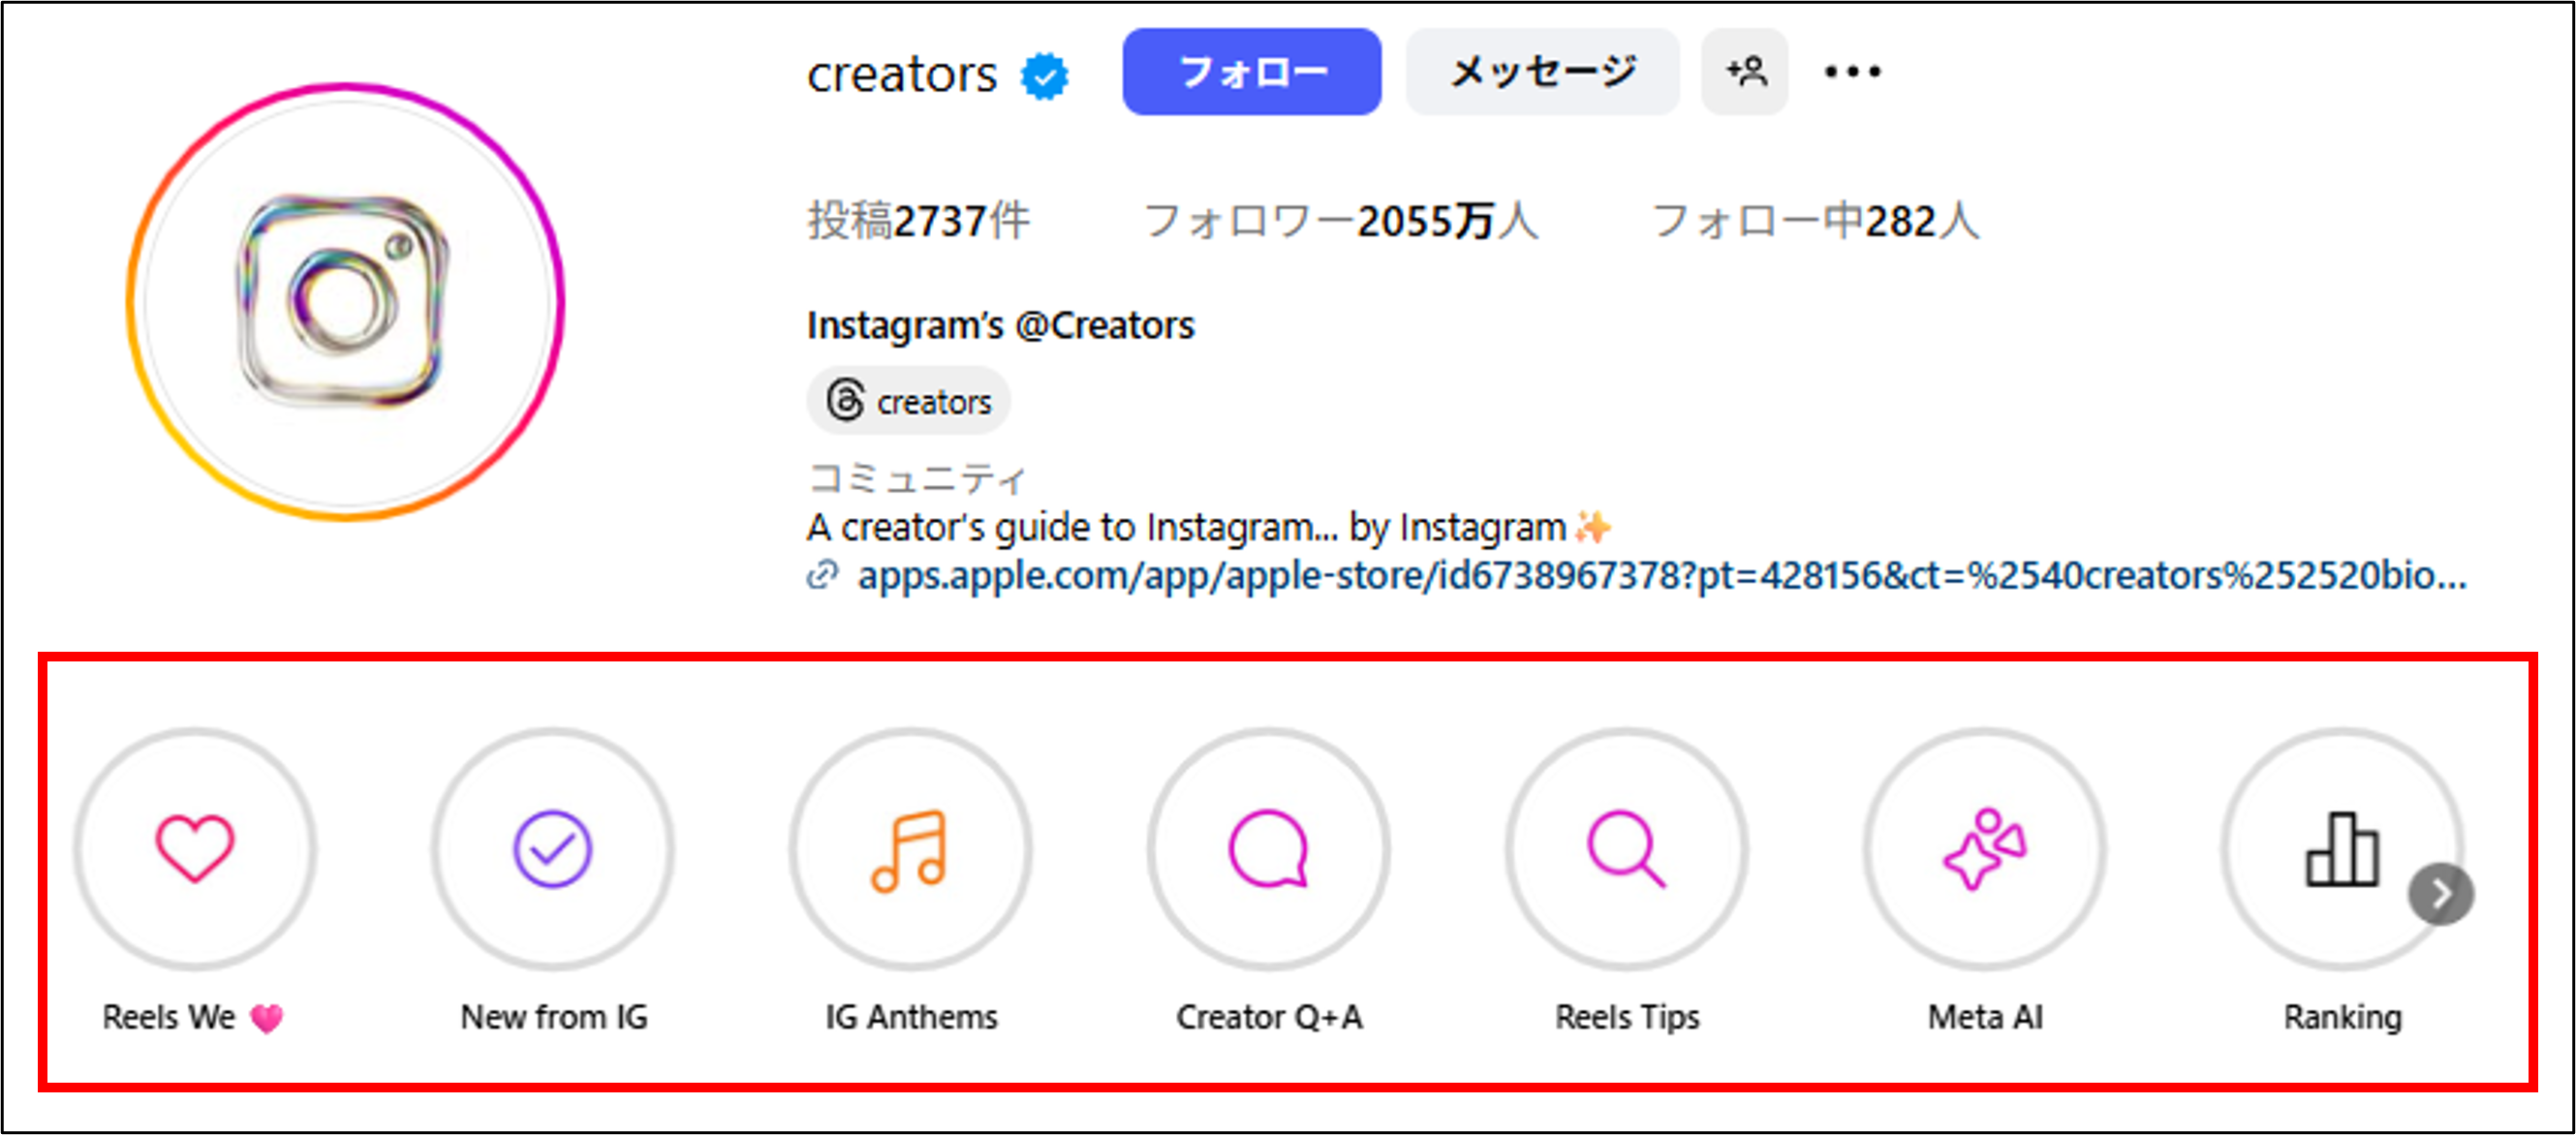Open the Reels Tips magnifier highlight
This screenshot has height=1135, width=2576.
[1626, 849]
